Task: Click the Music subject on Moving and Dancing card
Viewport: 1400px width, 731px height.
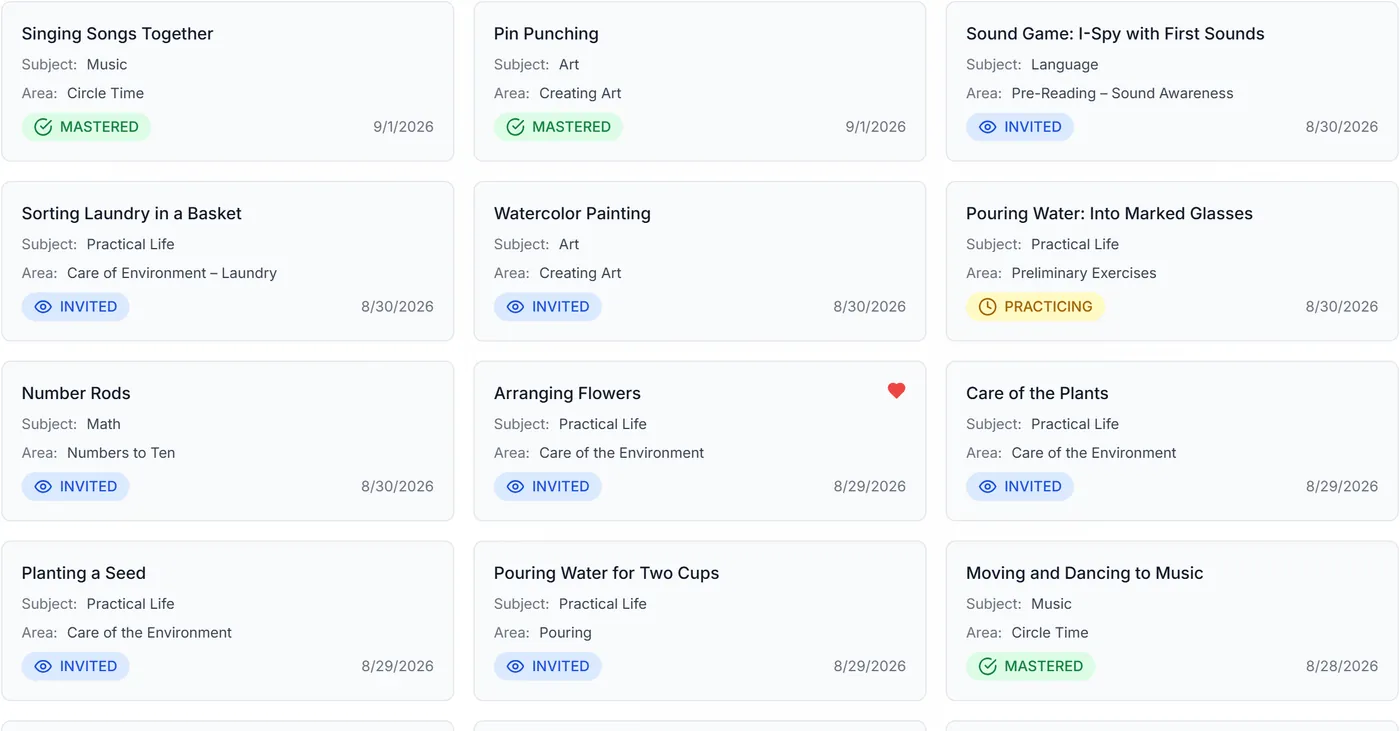Action: [1051, 605]
